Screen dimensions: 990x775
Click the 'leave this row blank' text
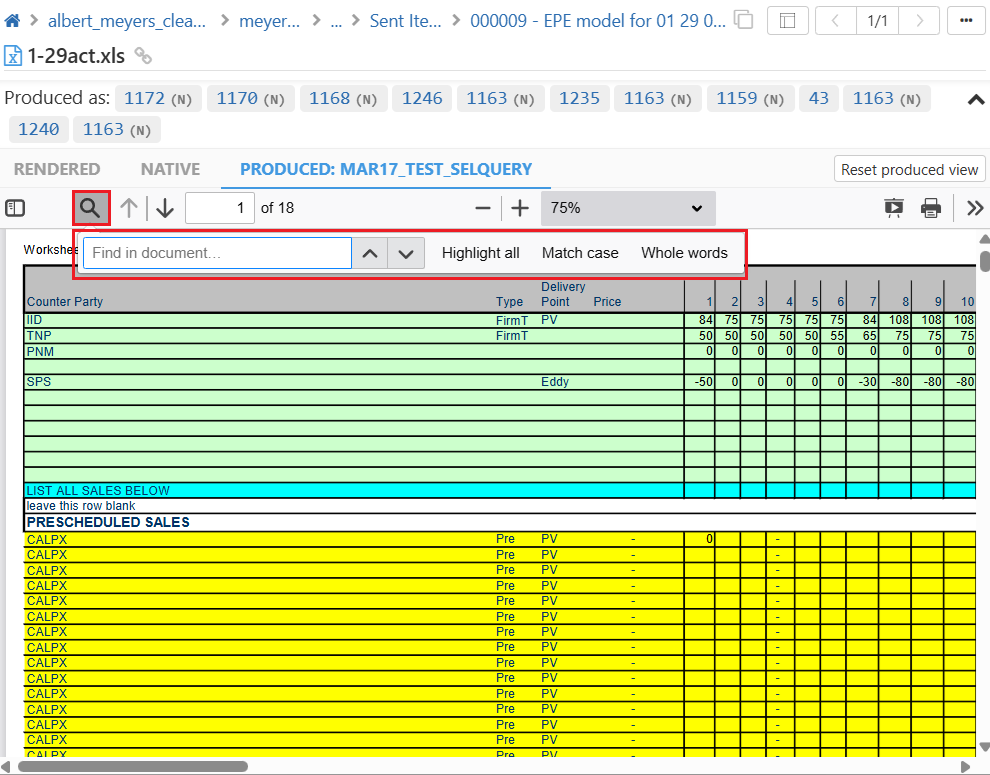(x=80, y=505)
